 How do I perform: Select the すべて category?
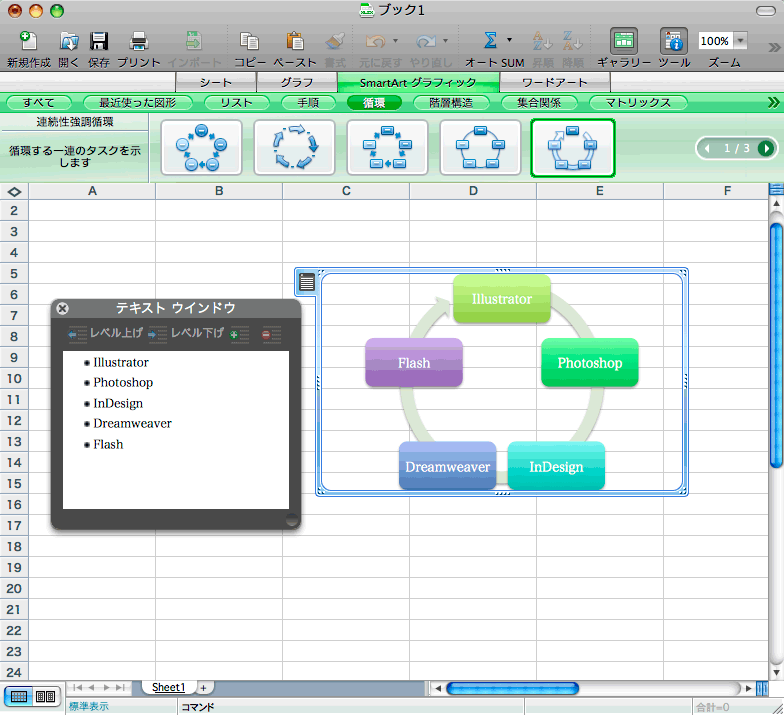tap(38, 102)
